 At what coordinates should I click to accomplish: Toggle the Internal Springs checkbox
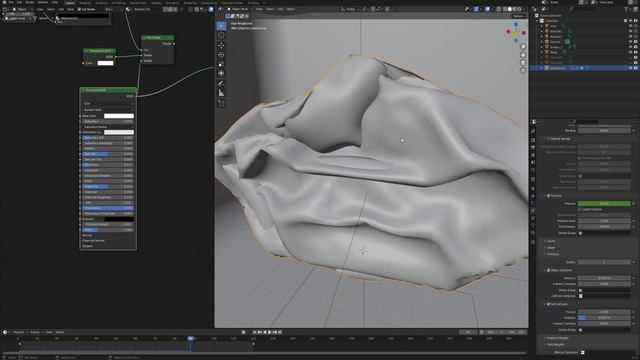pos(549,139)
